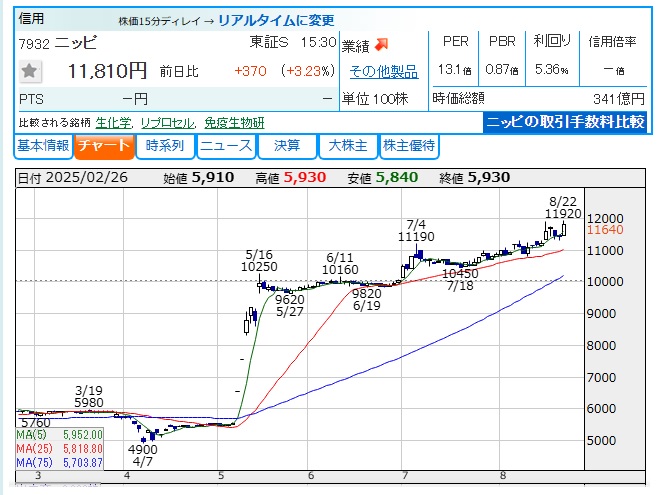Click the 4/7 low label 4900 on chart
This screenshot has height=495, width=666.
point(142,449)
